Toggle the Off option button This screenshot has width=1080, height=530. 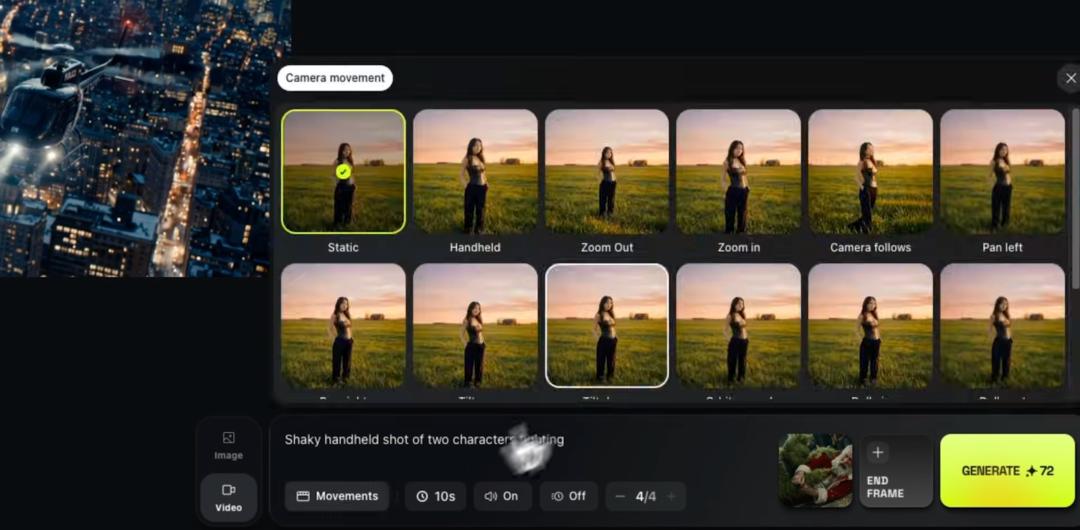[x=568, y=496]
